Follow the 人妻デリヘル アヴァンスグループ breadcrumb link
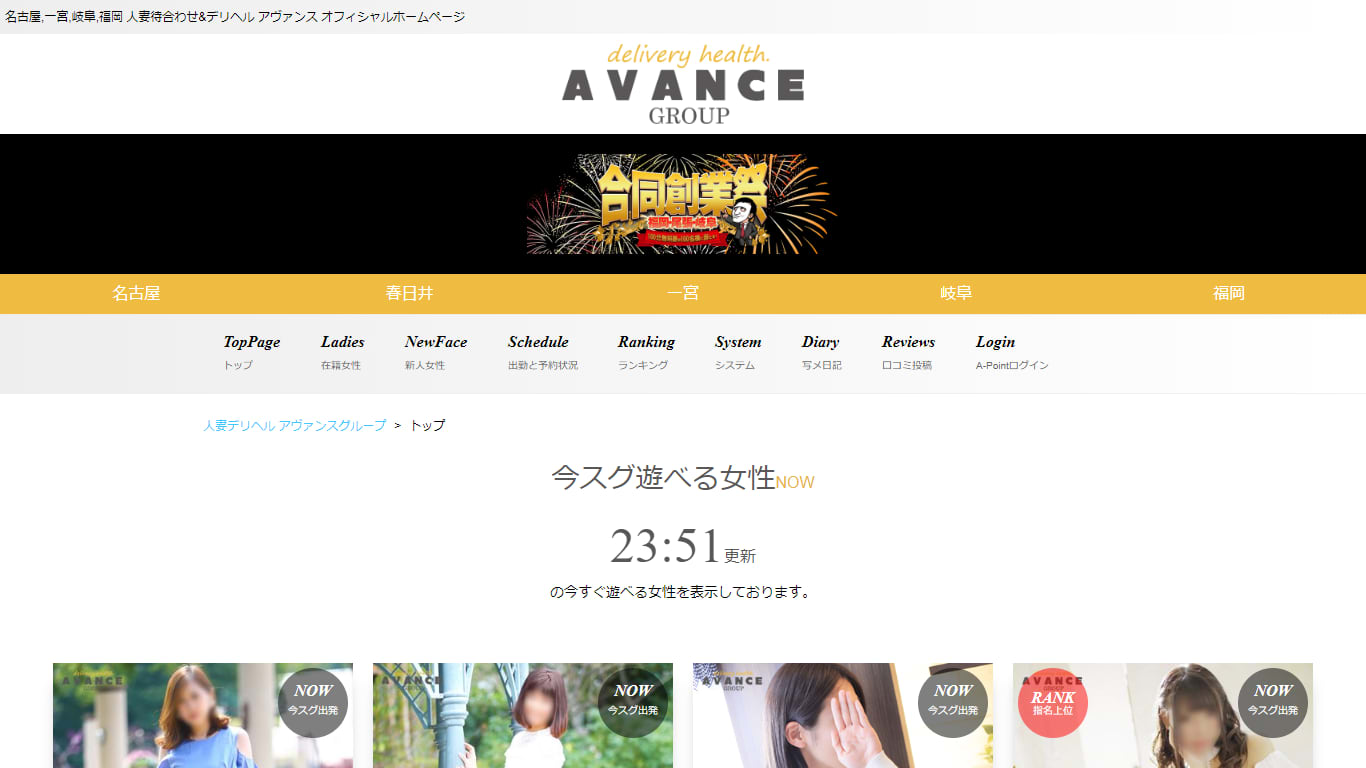This screenshot has height=768, width=1366. 295,425
